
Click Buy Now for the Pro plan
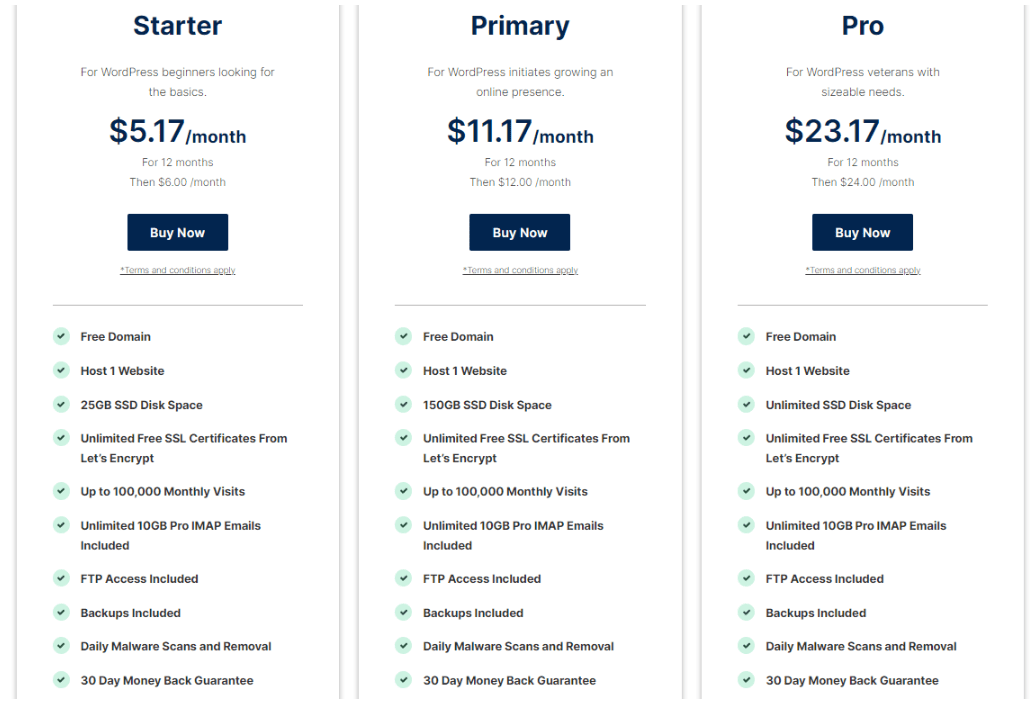(x=862, y=232)
